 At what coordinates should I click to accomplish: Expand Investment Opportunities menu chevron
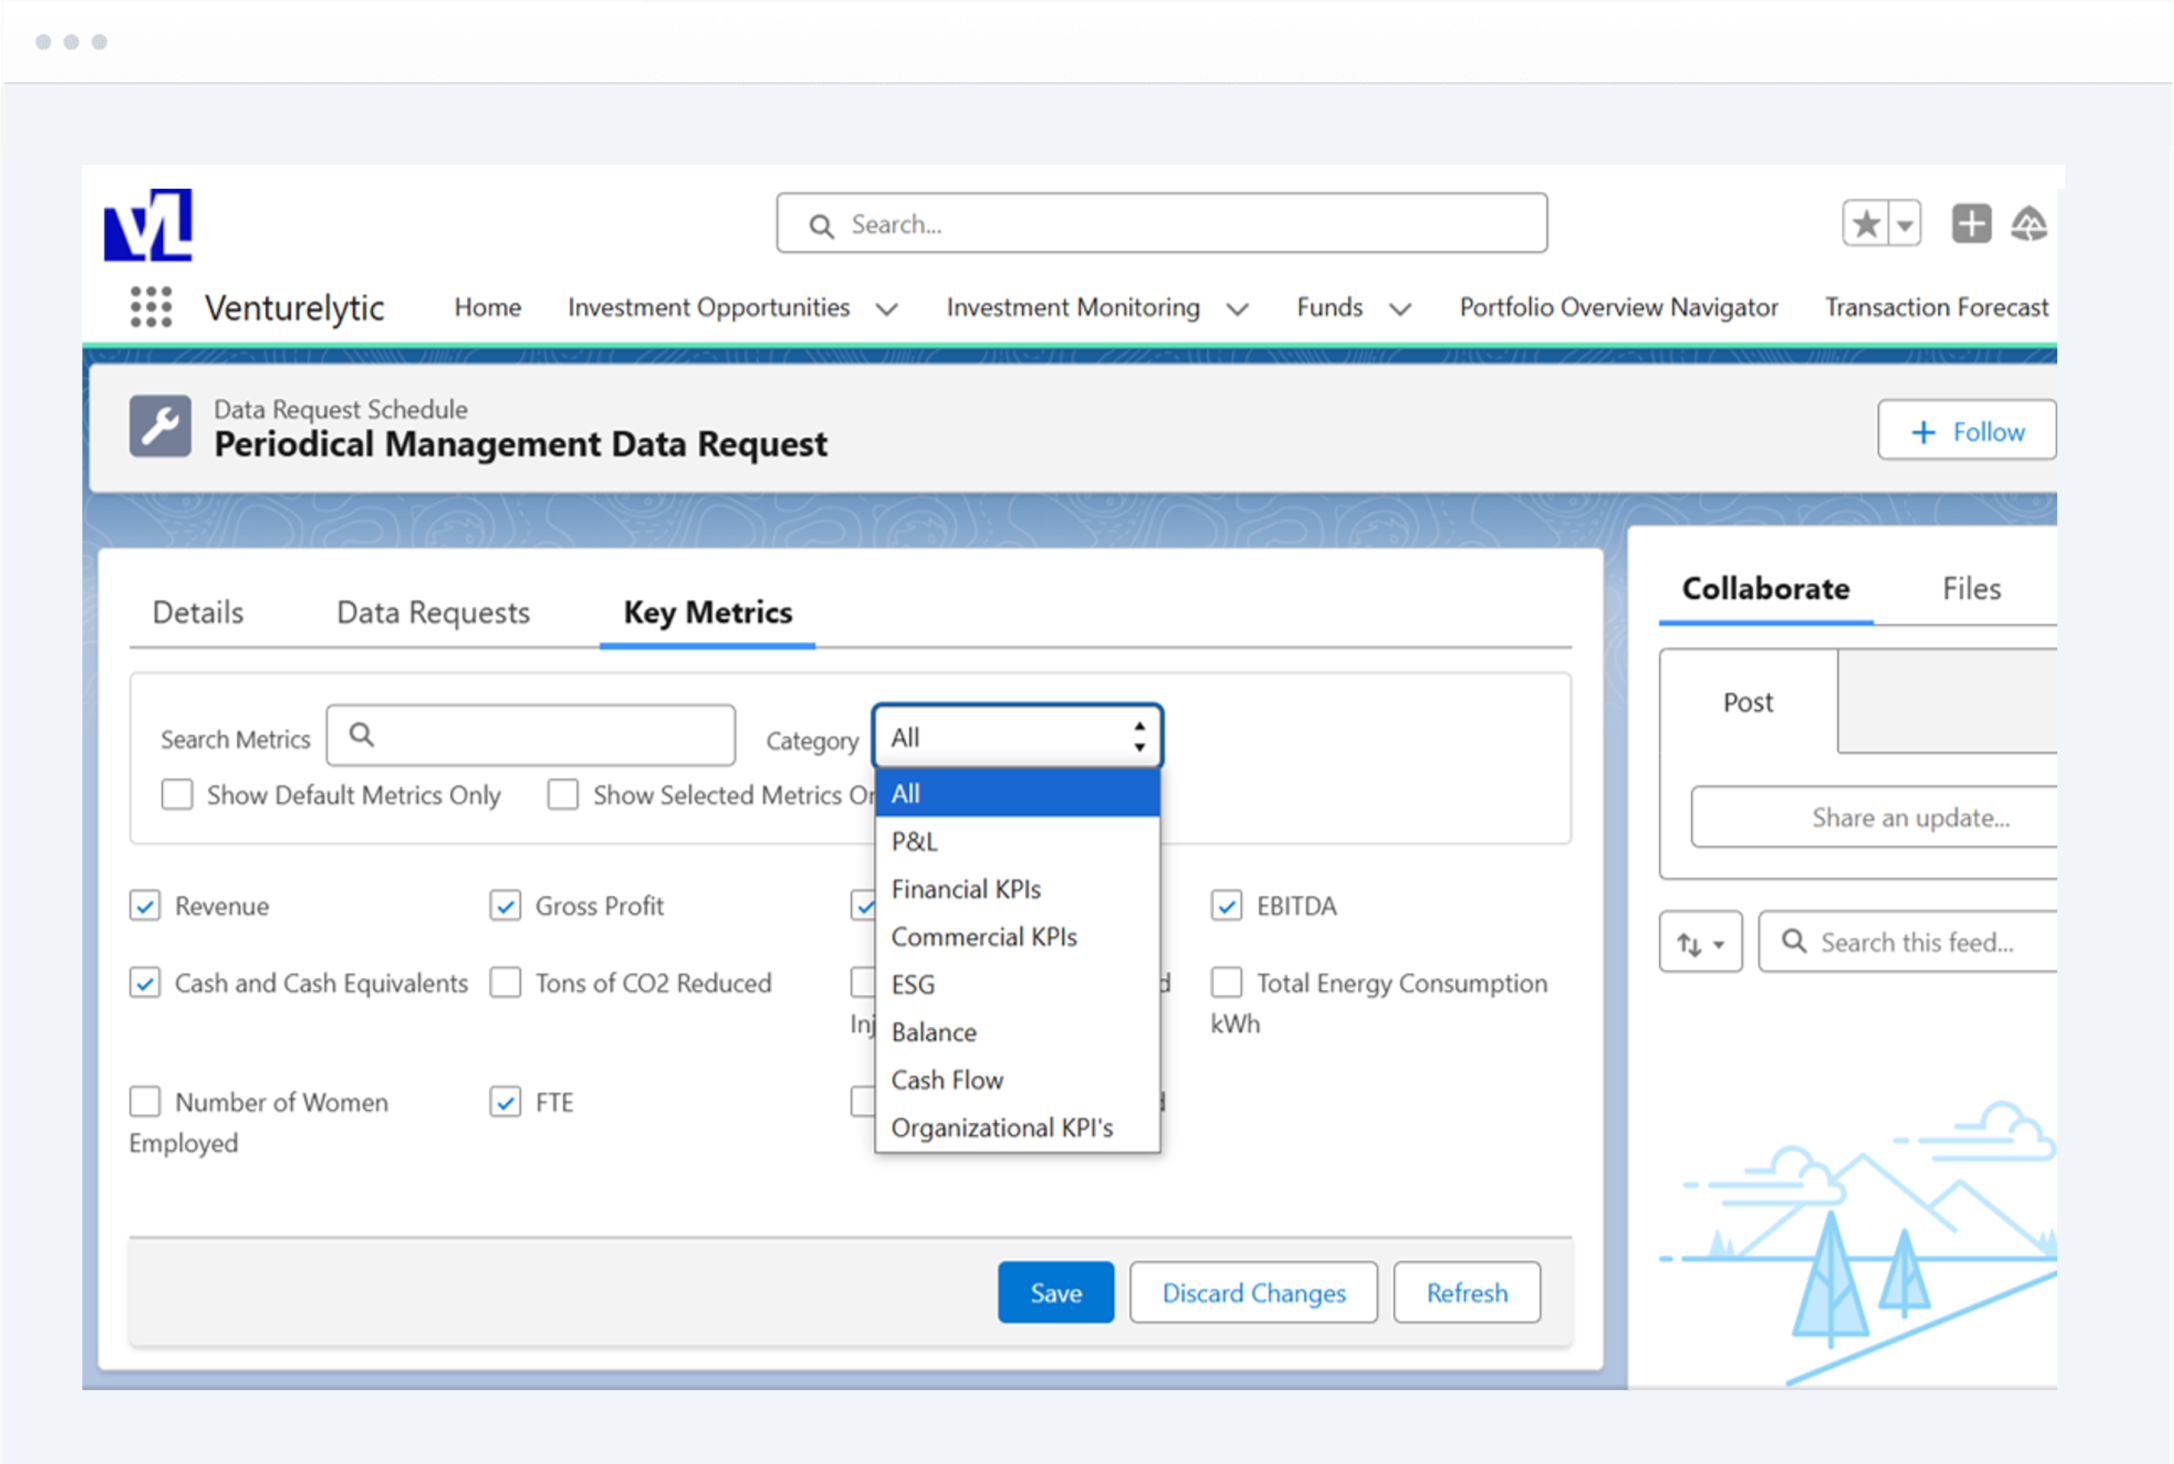click(x=887, y=309)
